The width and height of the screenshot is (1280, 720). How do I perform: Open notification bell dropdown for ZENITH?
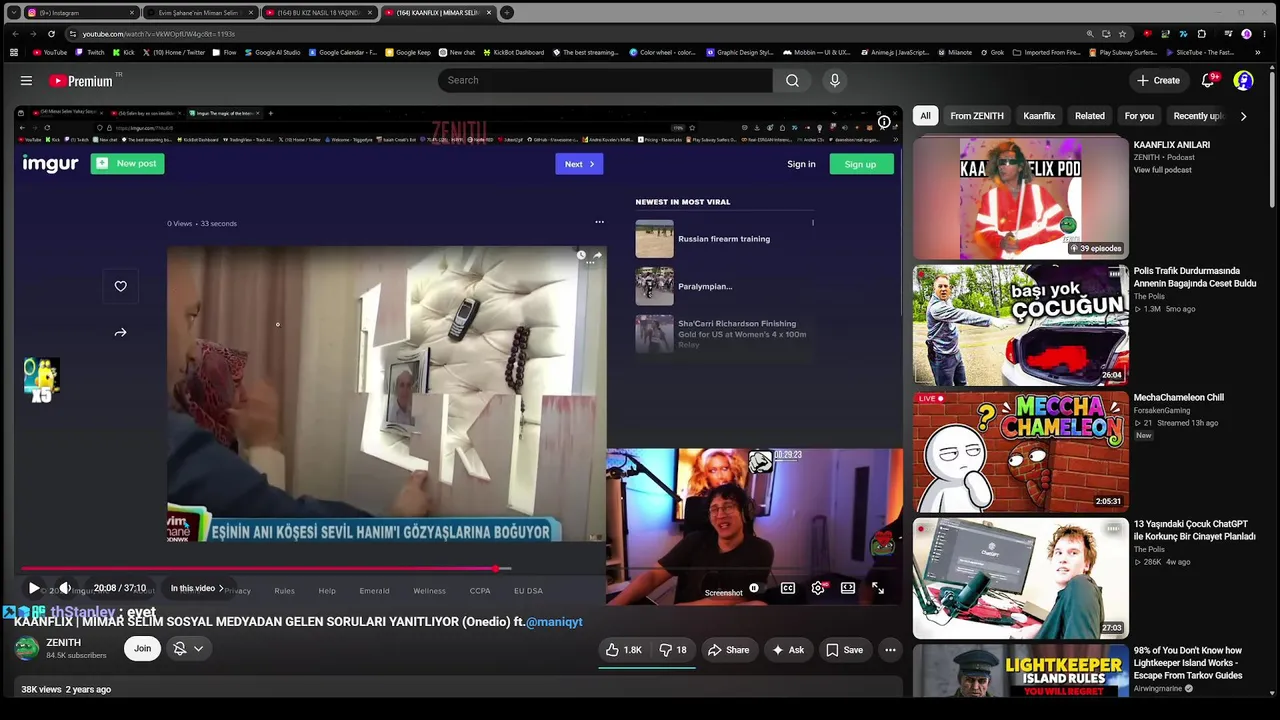pyautogui.click(x=188, y=649)
